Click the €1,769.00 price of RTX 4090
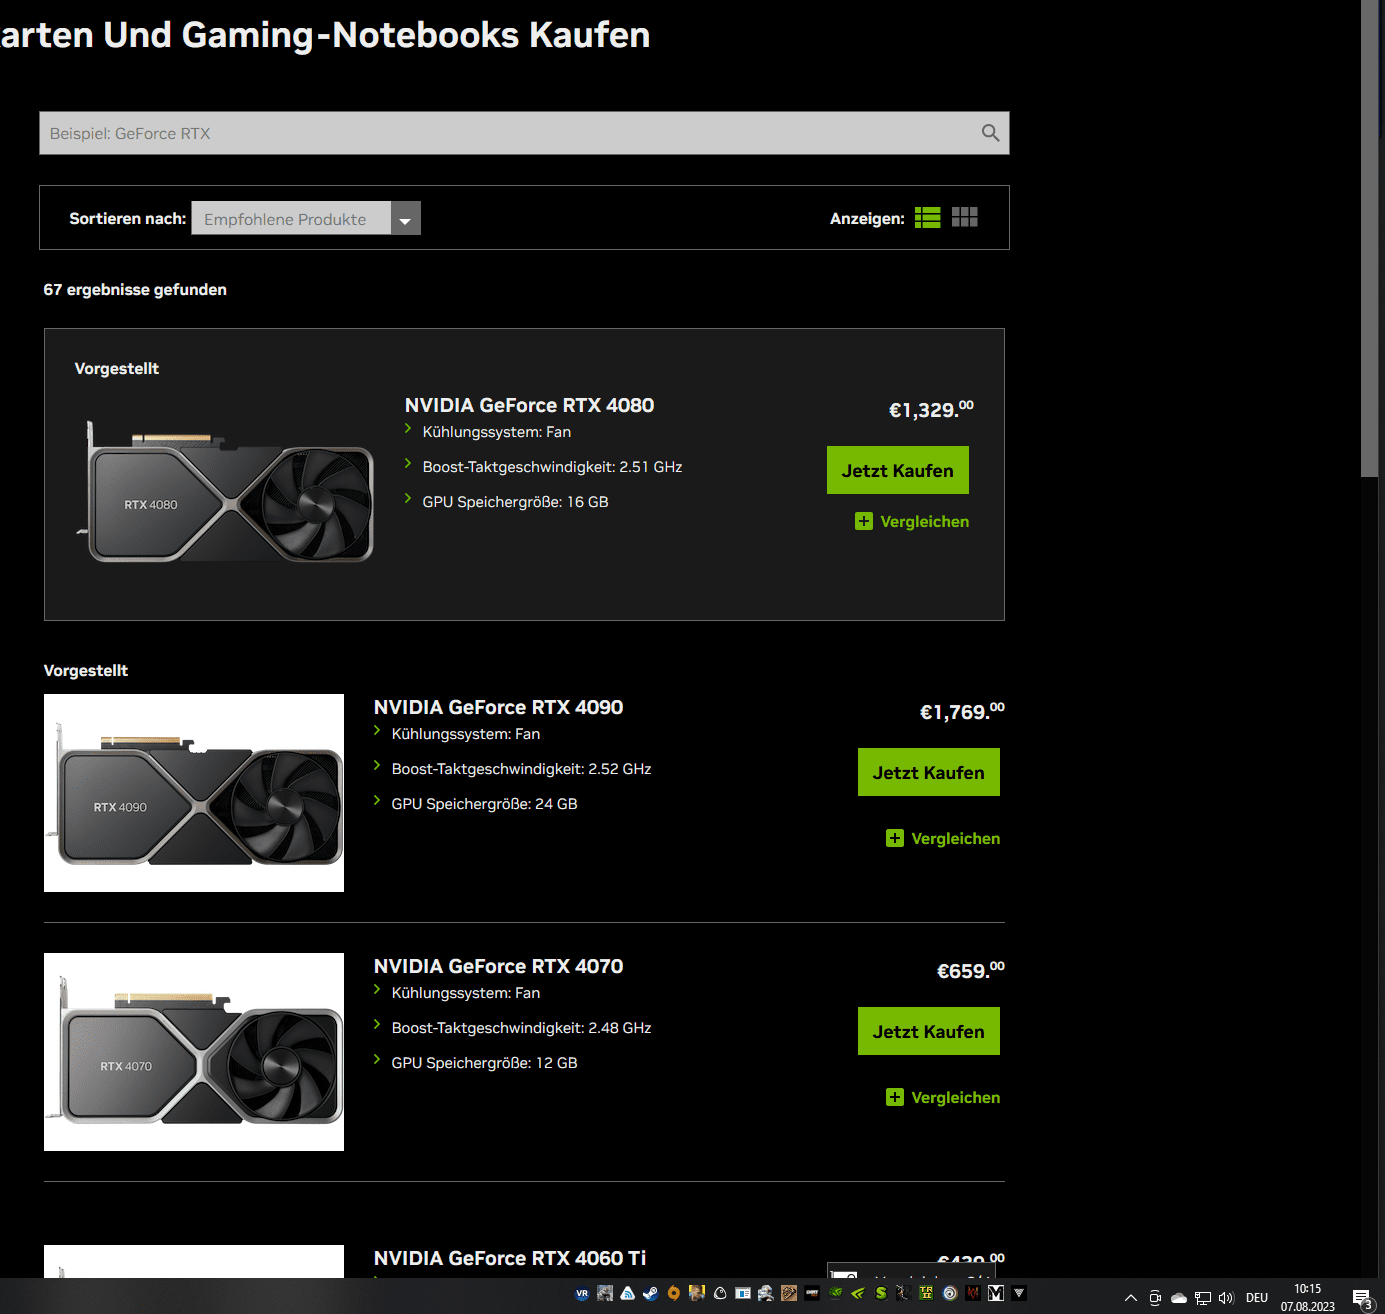The image size is (1385, 1314). [962, 711]
